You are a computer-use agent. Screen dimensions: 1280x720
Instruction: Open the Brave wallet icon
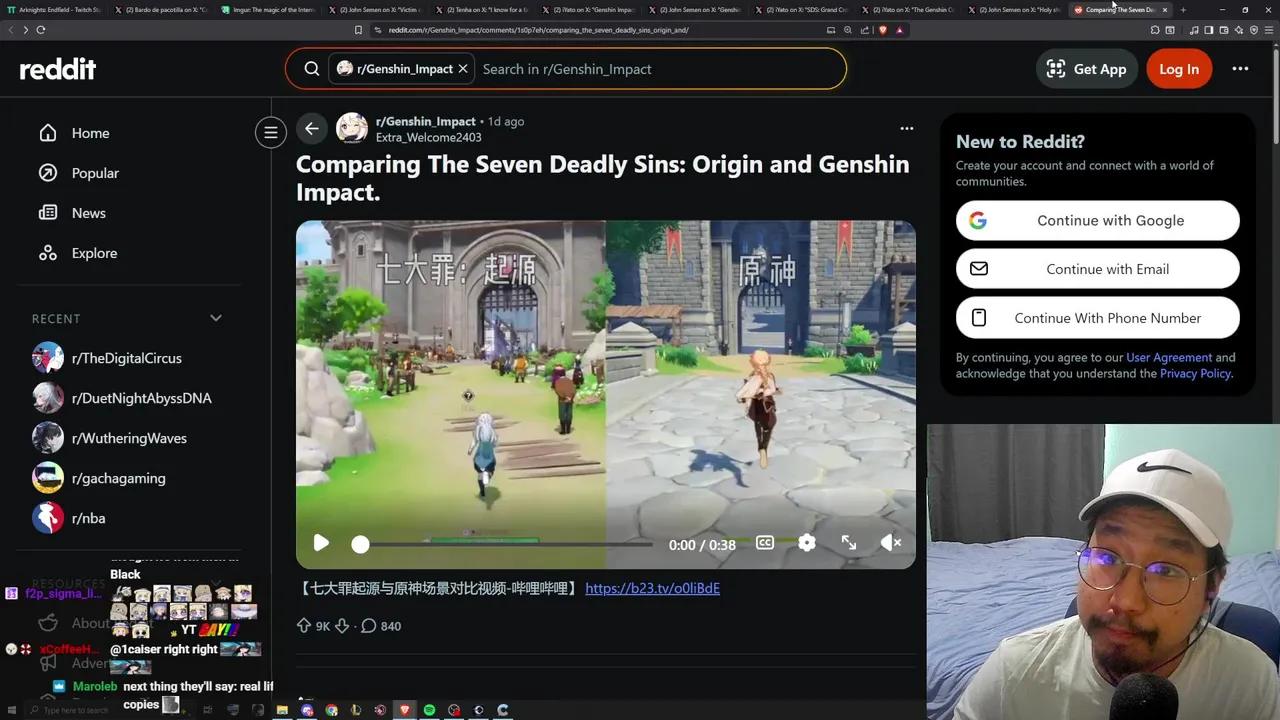click(x=1225, y=30)
